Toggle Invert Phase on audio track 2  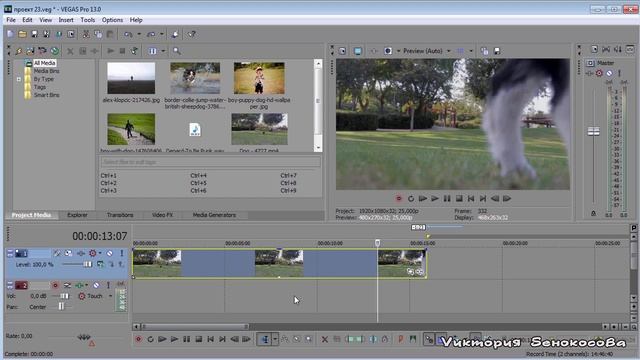67,285
